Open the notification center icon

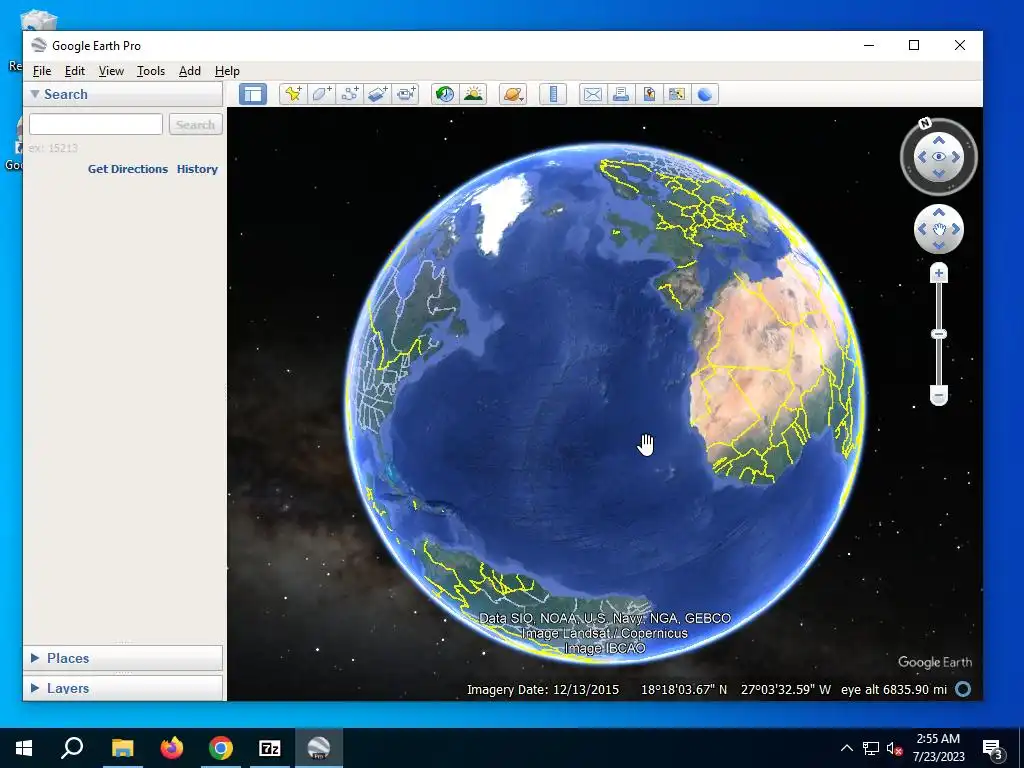[992, 749]
